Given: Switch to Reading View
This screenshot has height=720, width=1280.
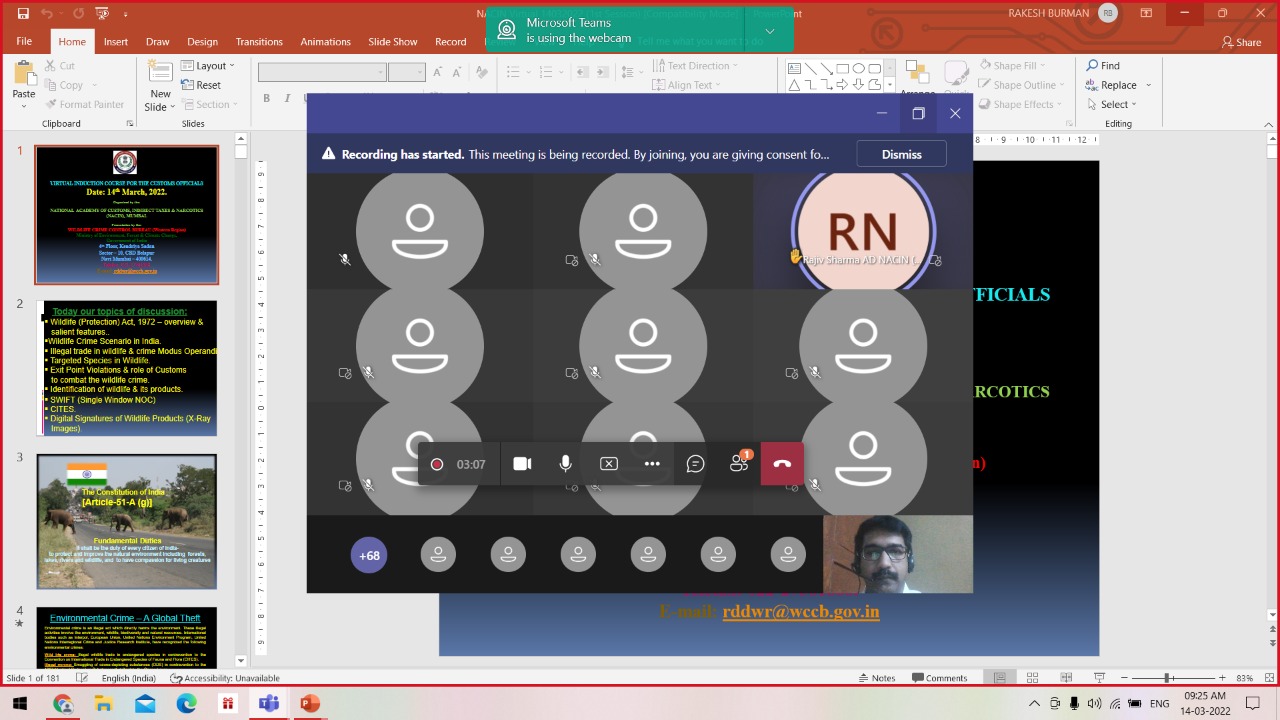Looking at the screenshot, I should coord(1065,678).
